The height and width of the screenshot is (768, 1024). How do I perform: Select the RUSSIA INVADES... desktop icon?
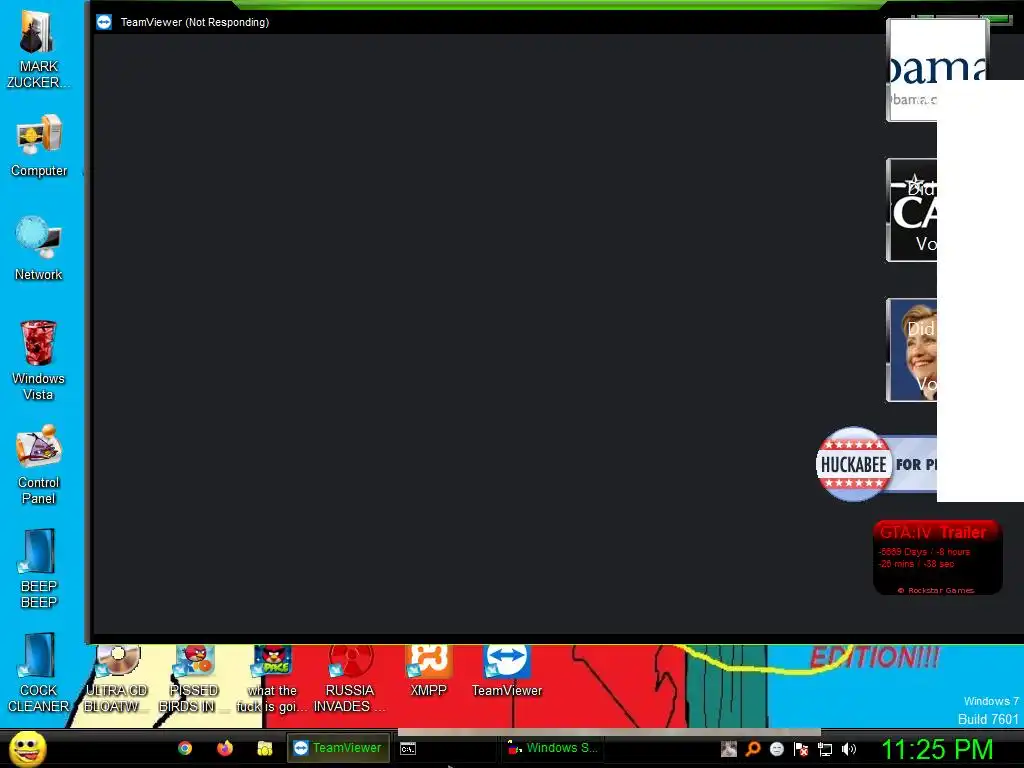[x=350, y=679]
